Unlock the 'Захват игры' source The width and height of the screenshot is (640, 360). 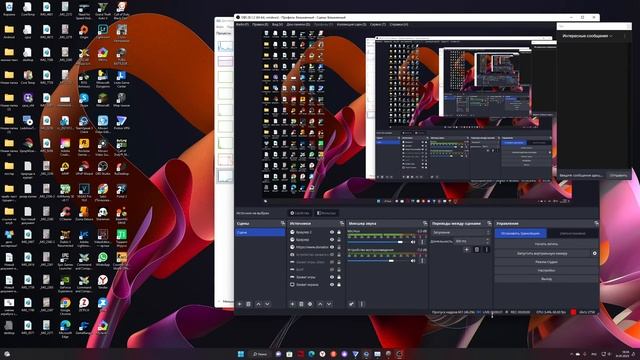tap(339, 277)
